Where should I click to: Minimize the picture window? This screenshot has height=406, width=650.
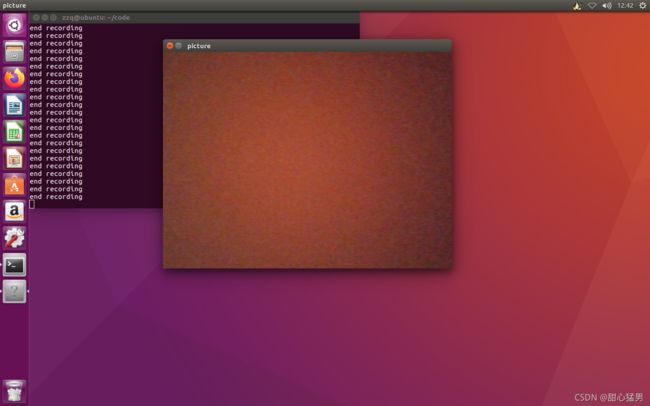click(x=179, y=46)
